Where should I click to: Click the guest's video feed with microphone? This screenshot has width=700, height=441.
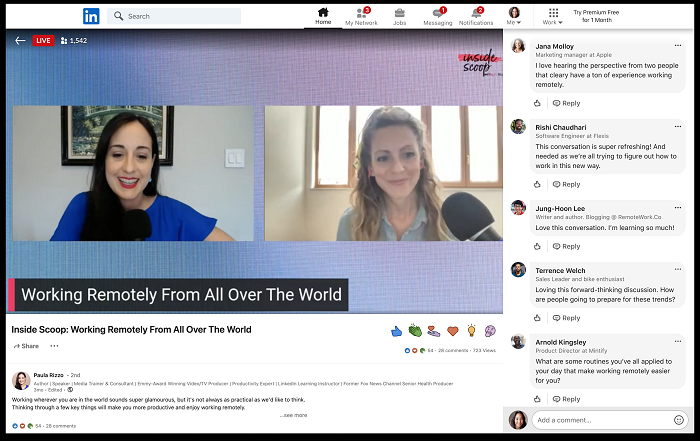tap(383, 174)
